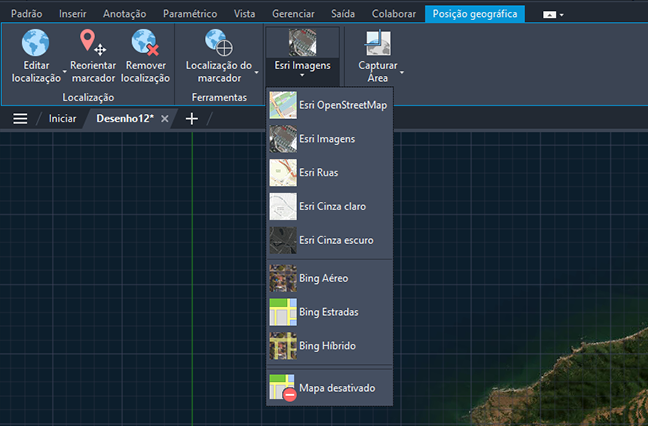Click the Esri Imagens ribbon thumbnail button

pyautogui.click(x=303, y=42)
